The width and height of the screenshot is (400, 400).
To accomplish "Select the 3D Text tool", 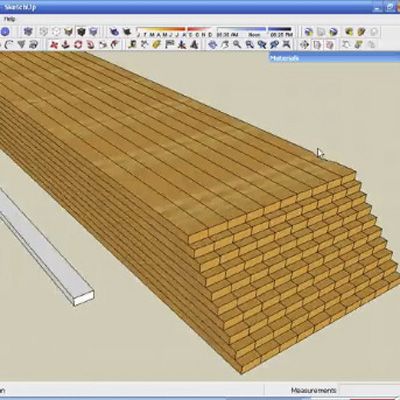I will click(195, 44).
